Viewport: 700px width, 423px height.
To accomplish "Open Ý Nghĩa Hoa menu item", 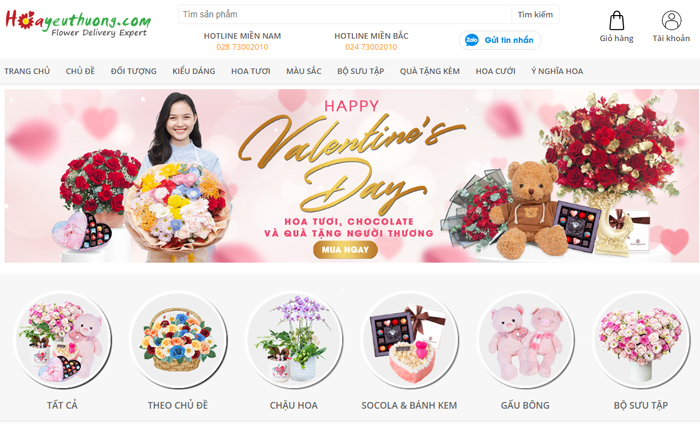I will [x=557, y=71].
